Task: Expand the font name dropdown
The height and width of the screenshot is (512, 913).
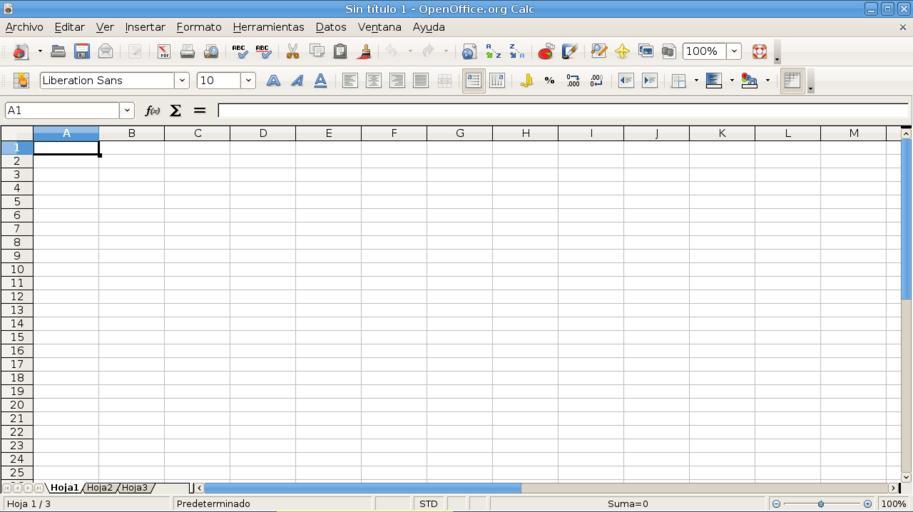Action: pyautogui.click(x=182, y=81)
